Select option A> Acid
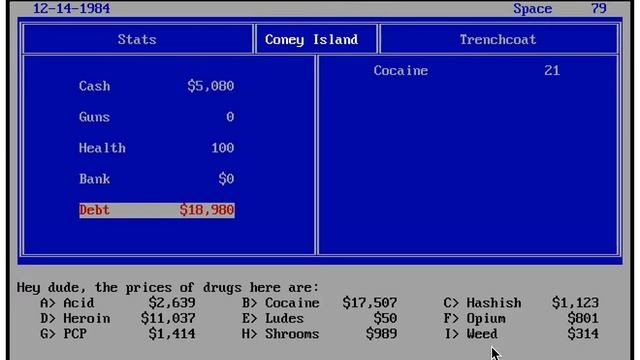Screen dimensions: 640x360 click(x=67, y=303)
